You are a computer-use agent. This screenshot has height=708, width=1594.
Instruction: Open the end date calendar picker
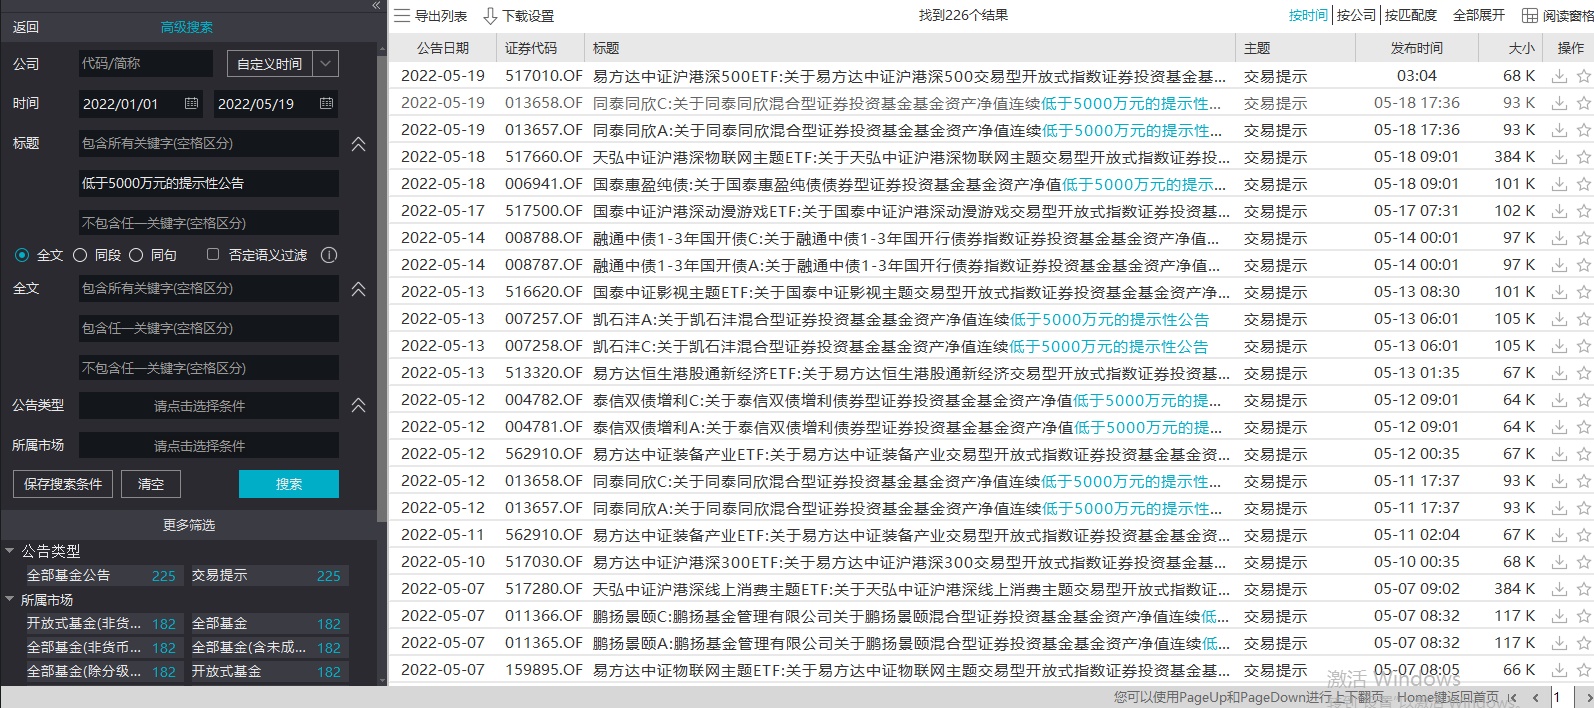click(326, 104)
